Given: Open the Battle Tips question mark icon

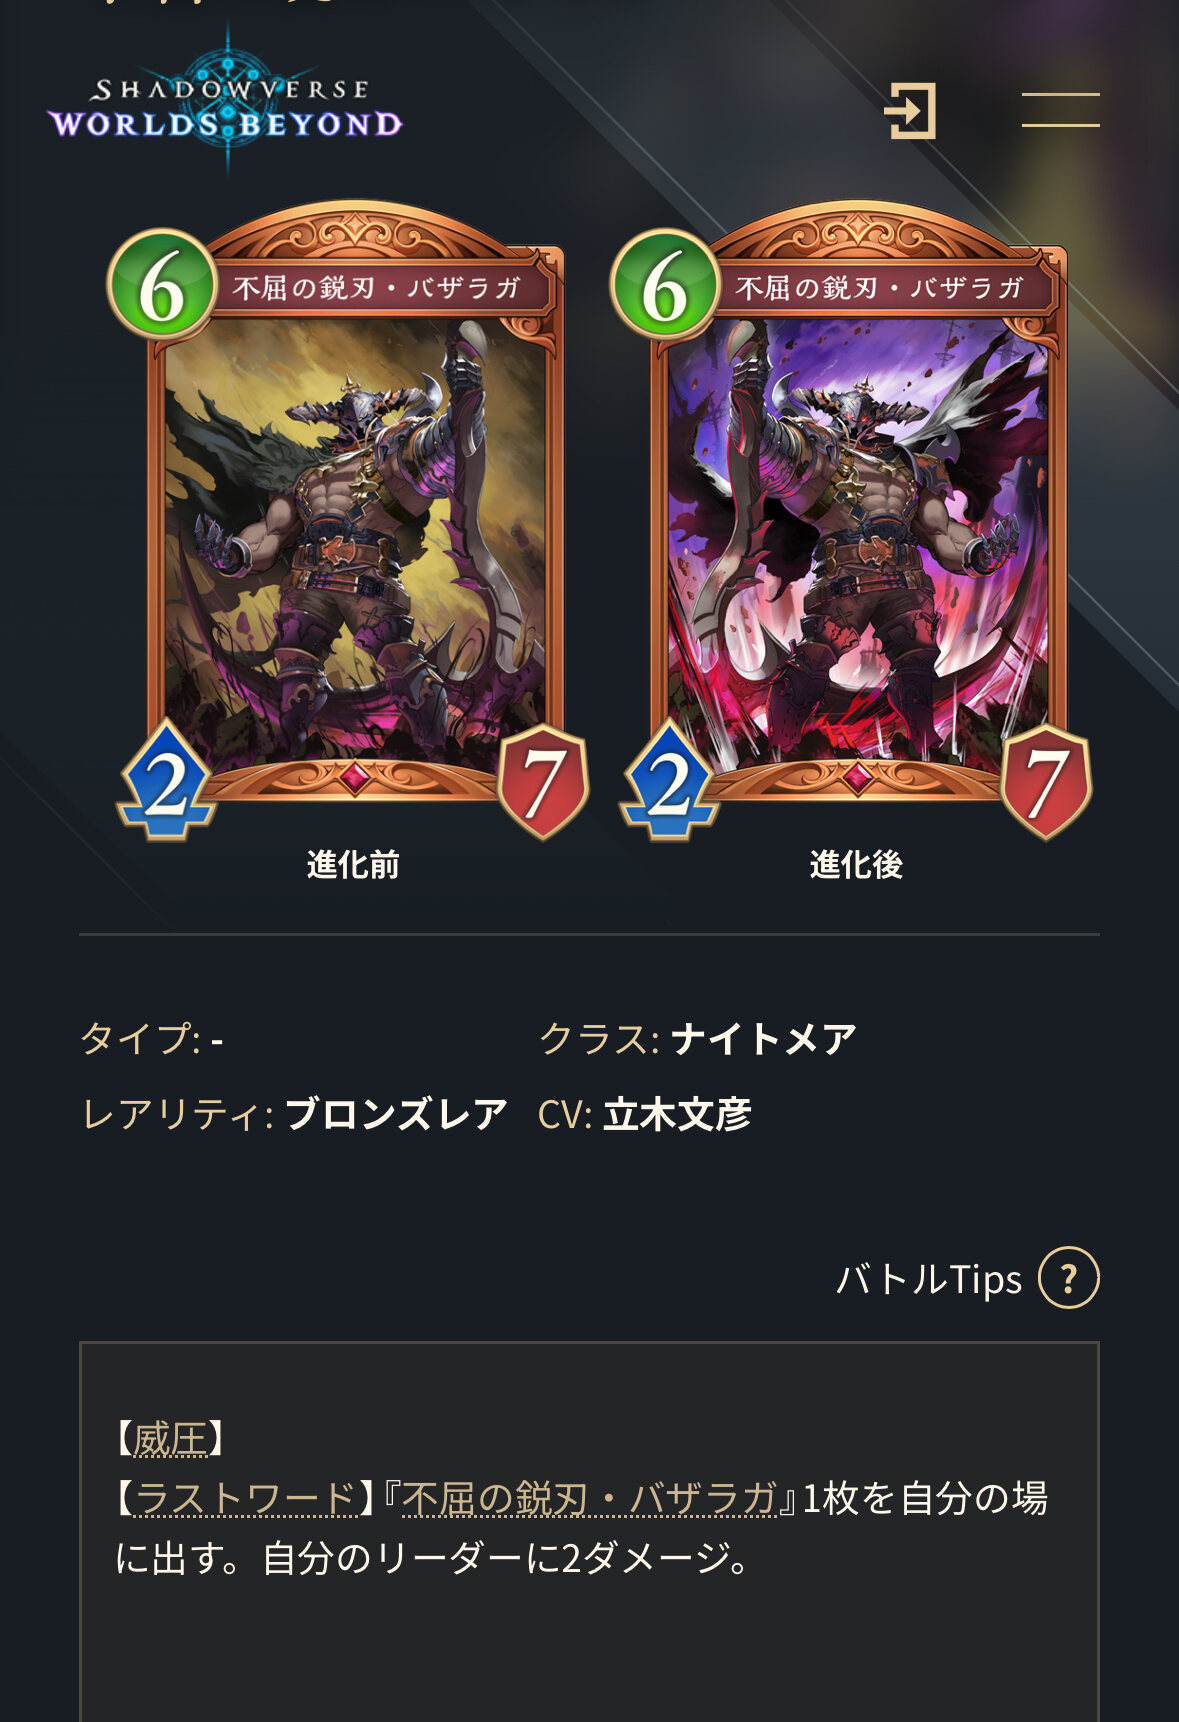Looking at the screenshot, I should 1068,1278.
